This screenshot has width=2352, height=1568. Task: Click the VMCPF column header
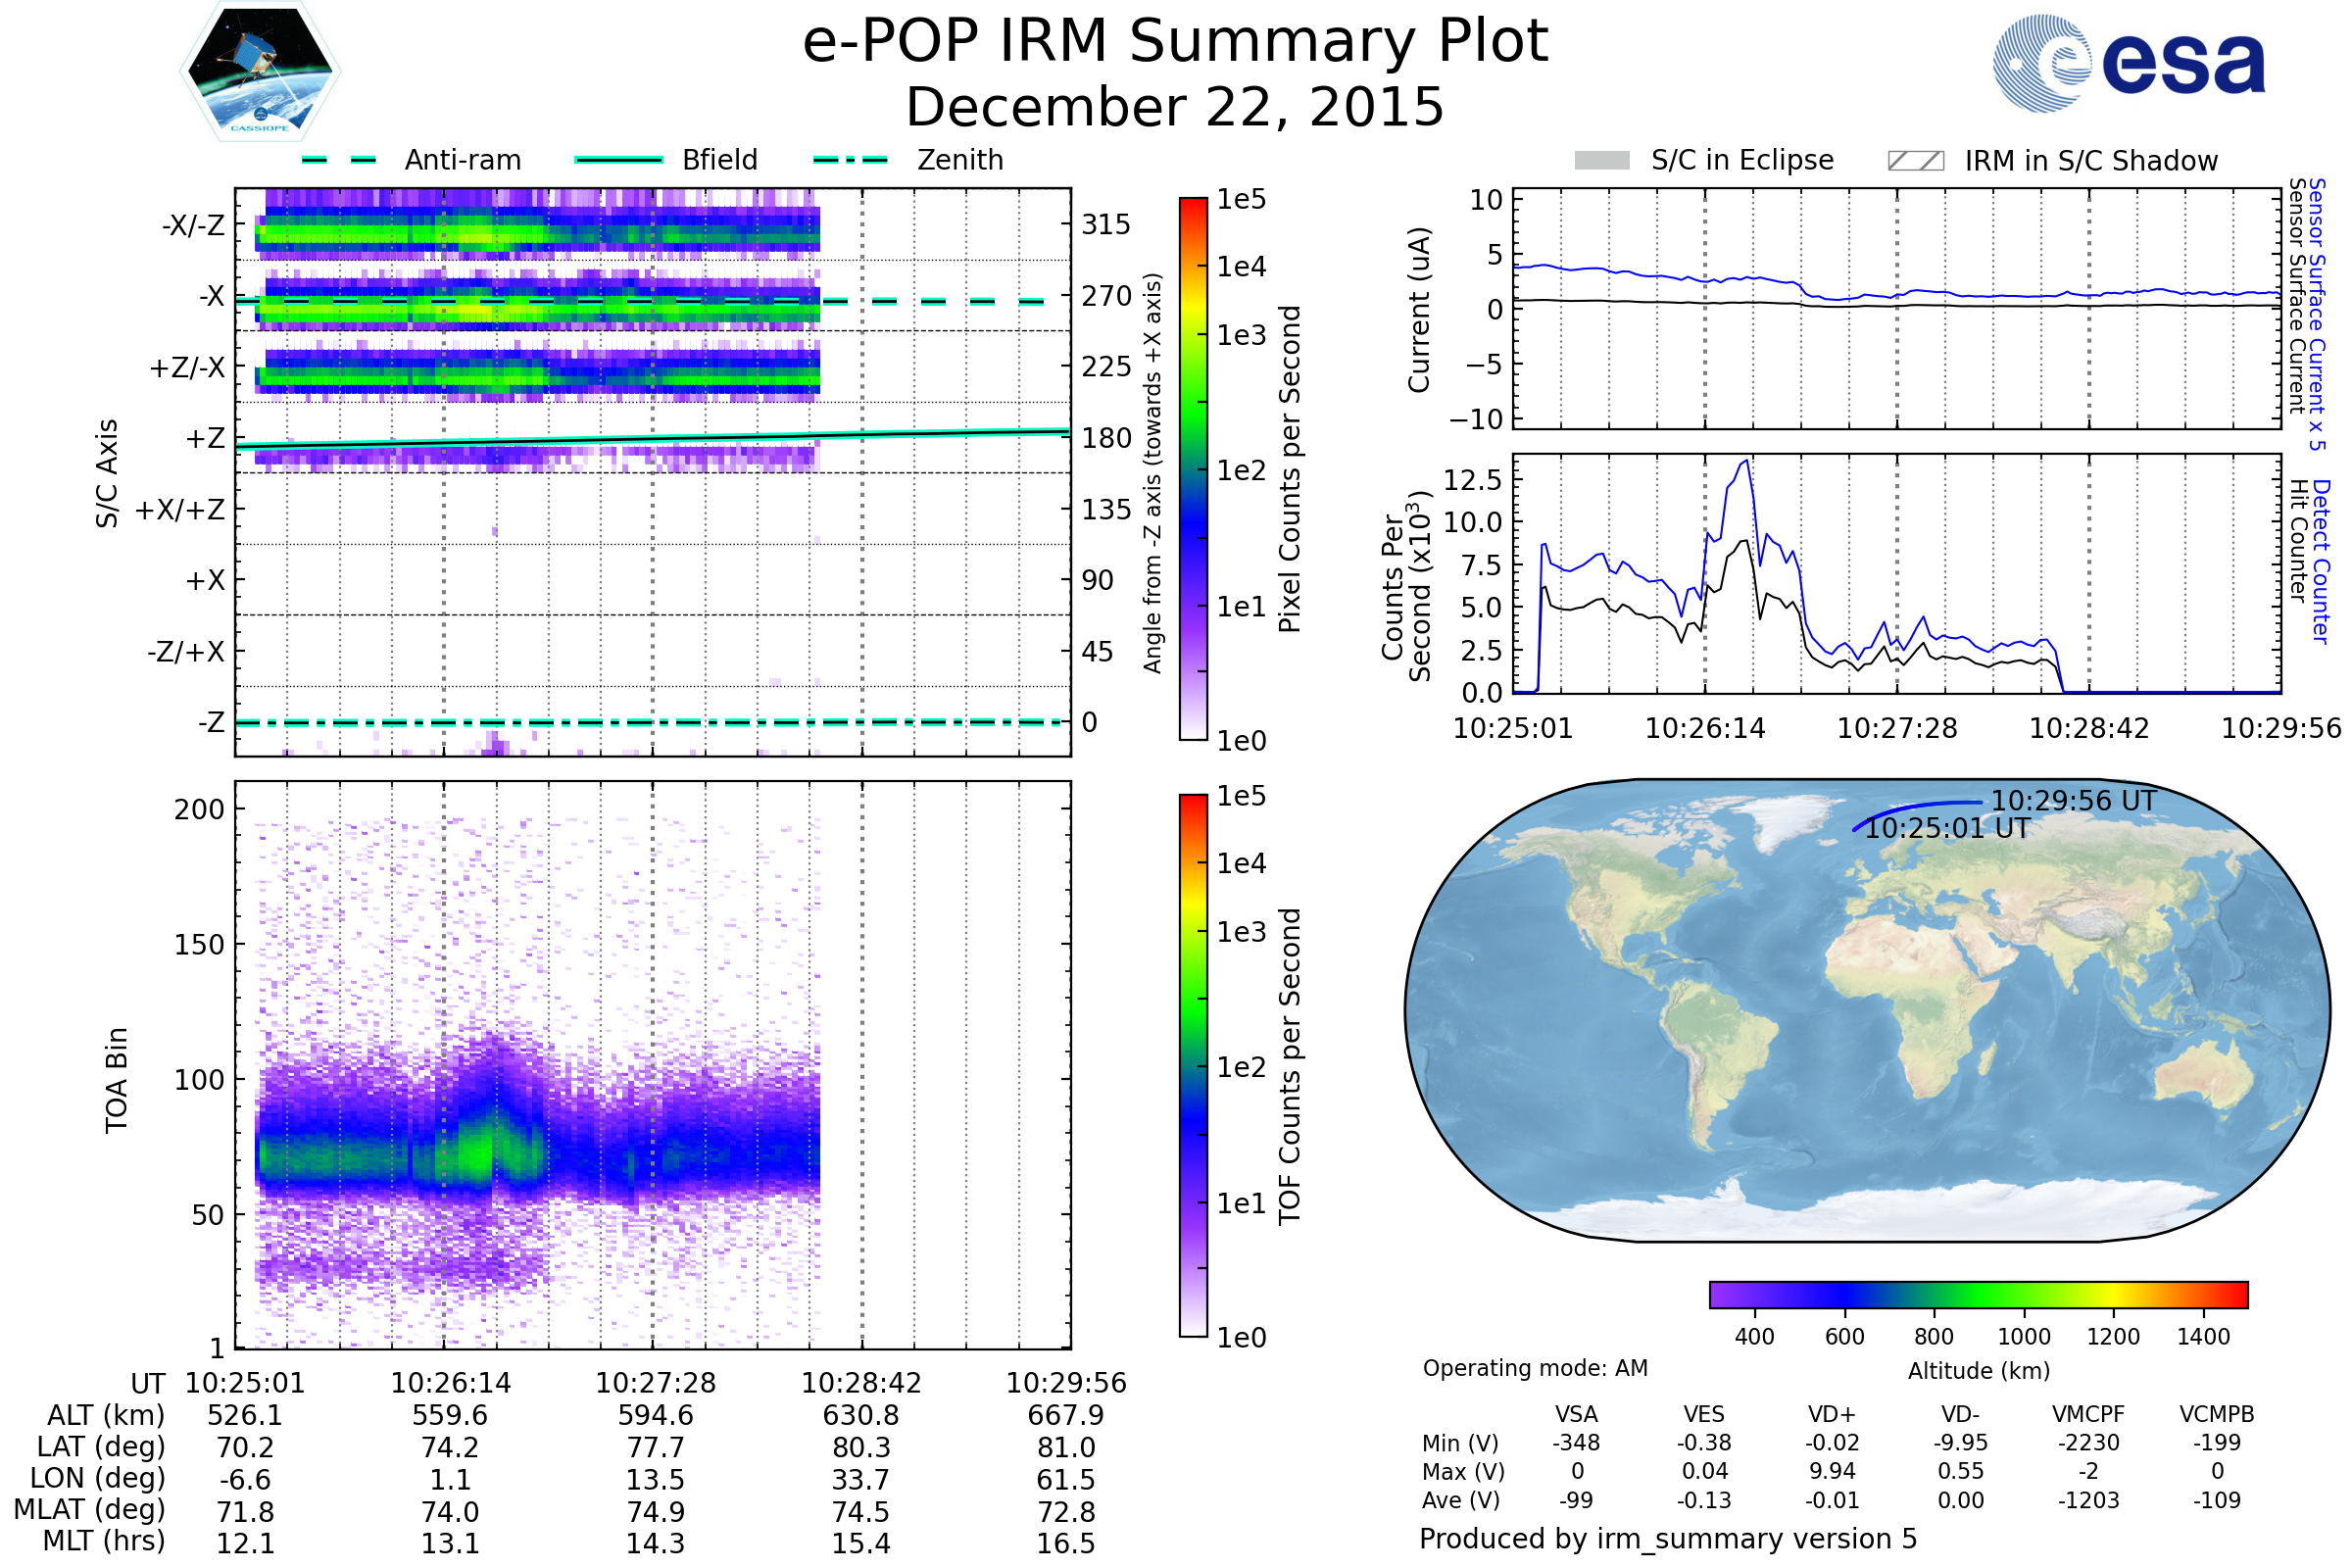click(x=2088, y=1414)
